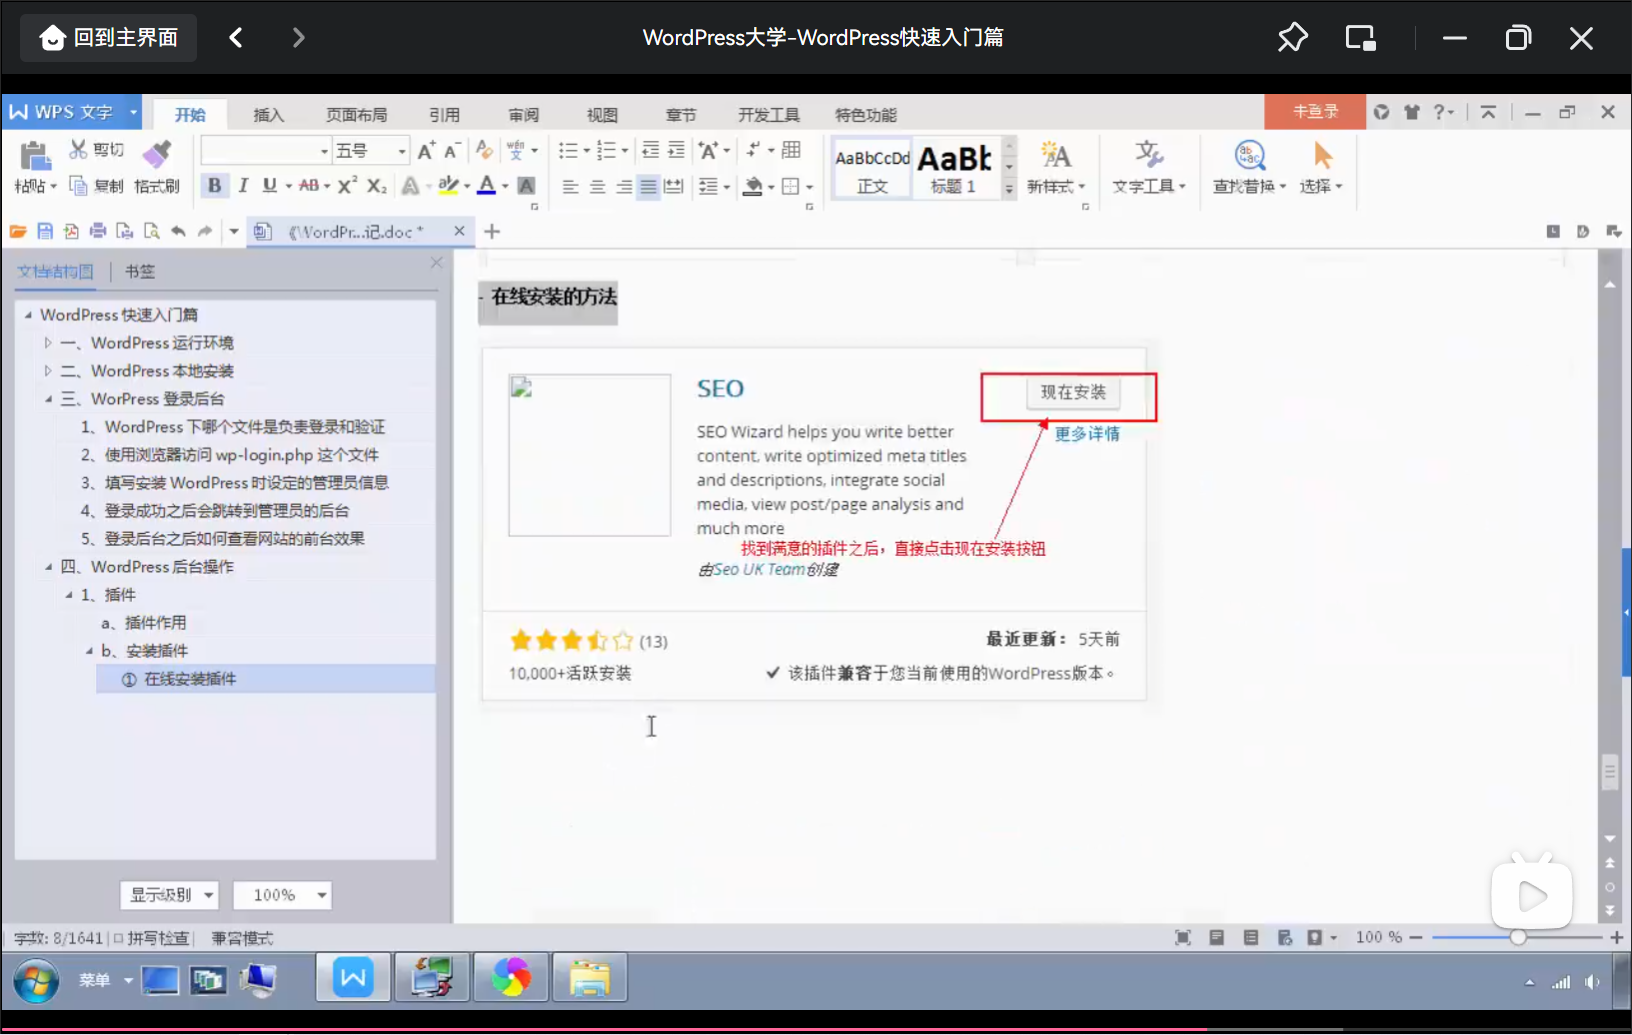
Task: Open the 引用 ribbon tab
Action: 444,114
